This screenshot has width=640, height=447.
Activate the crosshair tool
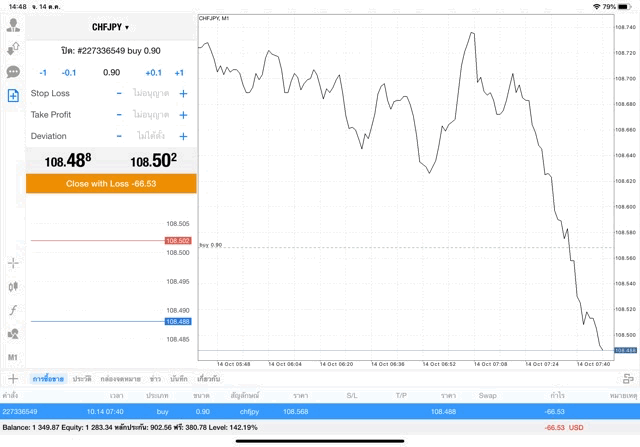point(13,263)
